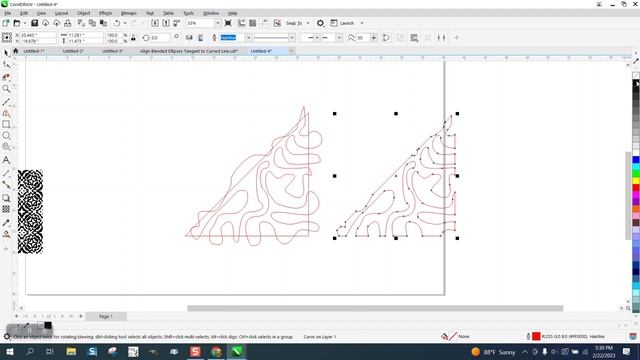
Task: Pick the yellow swatch in color palette
Action: (636, 180)
